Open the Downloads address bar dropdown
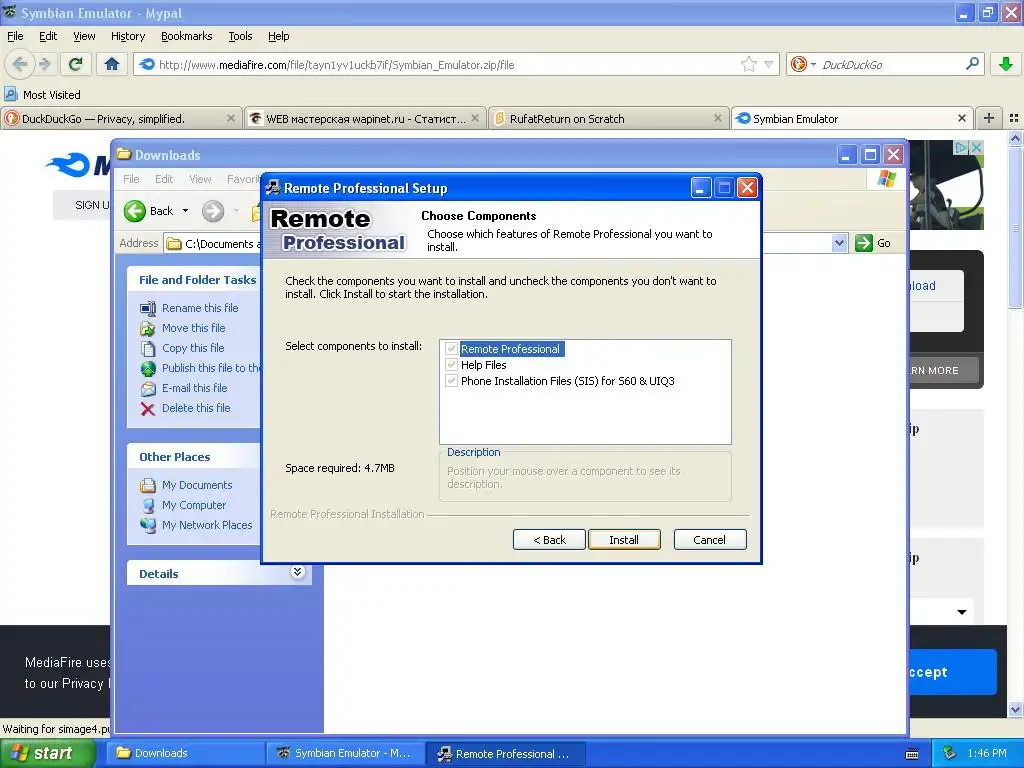Image resolution: width=1024 pixels, height=768 pixels. [839, 243]
